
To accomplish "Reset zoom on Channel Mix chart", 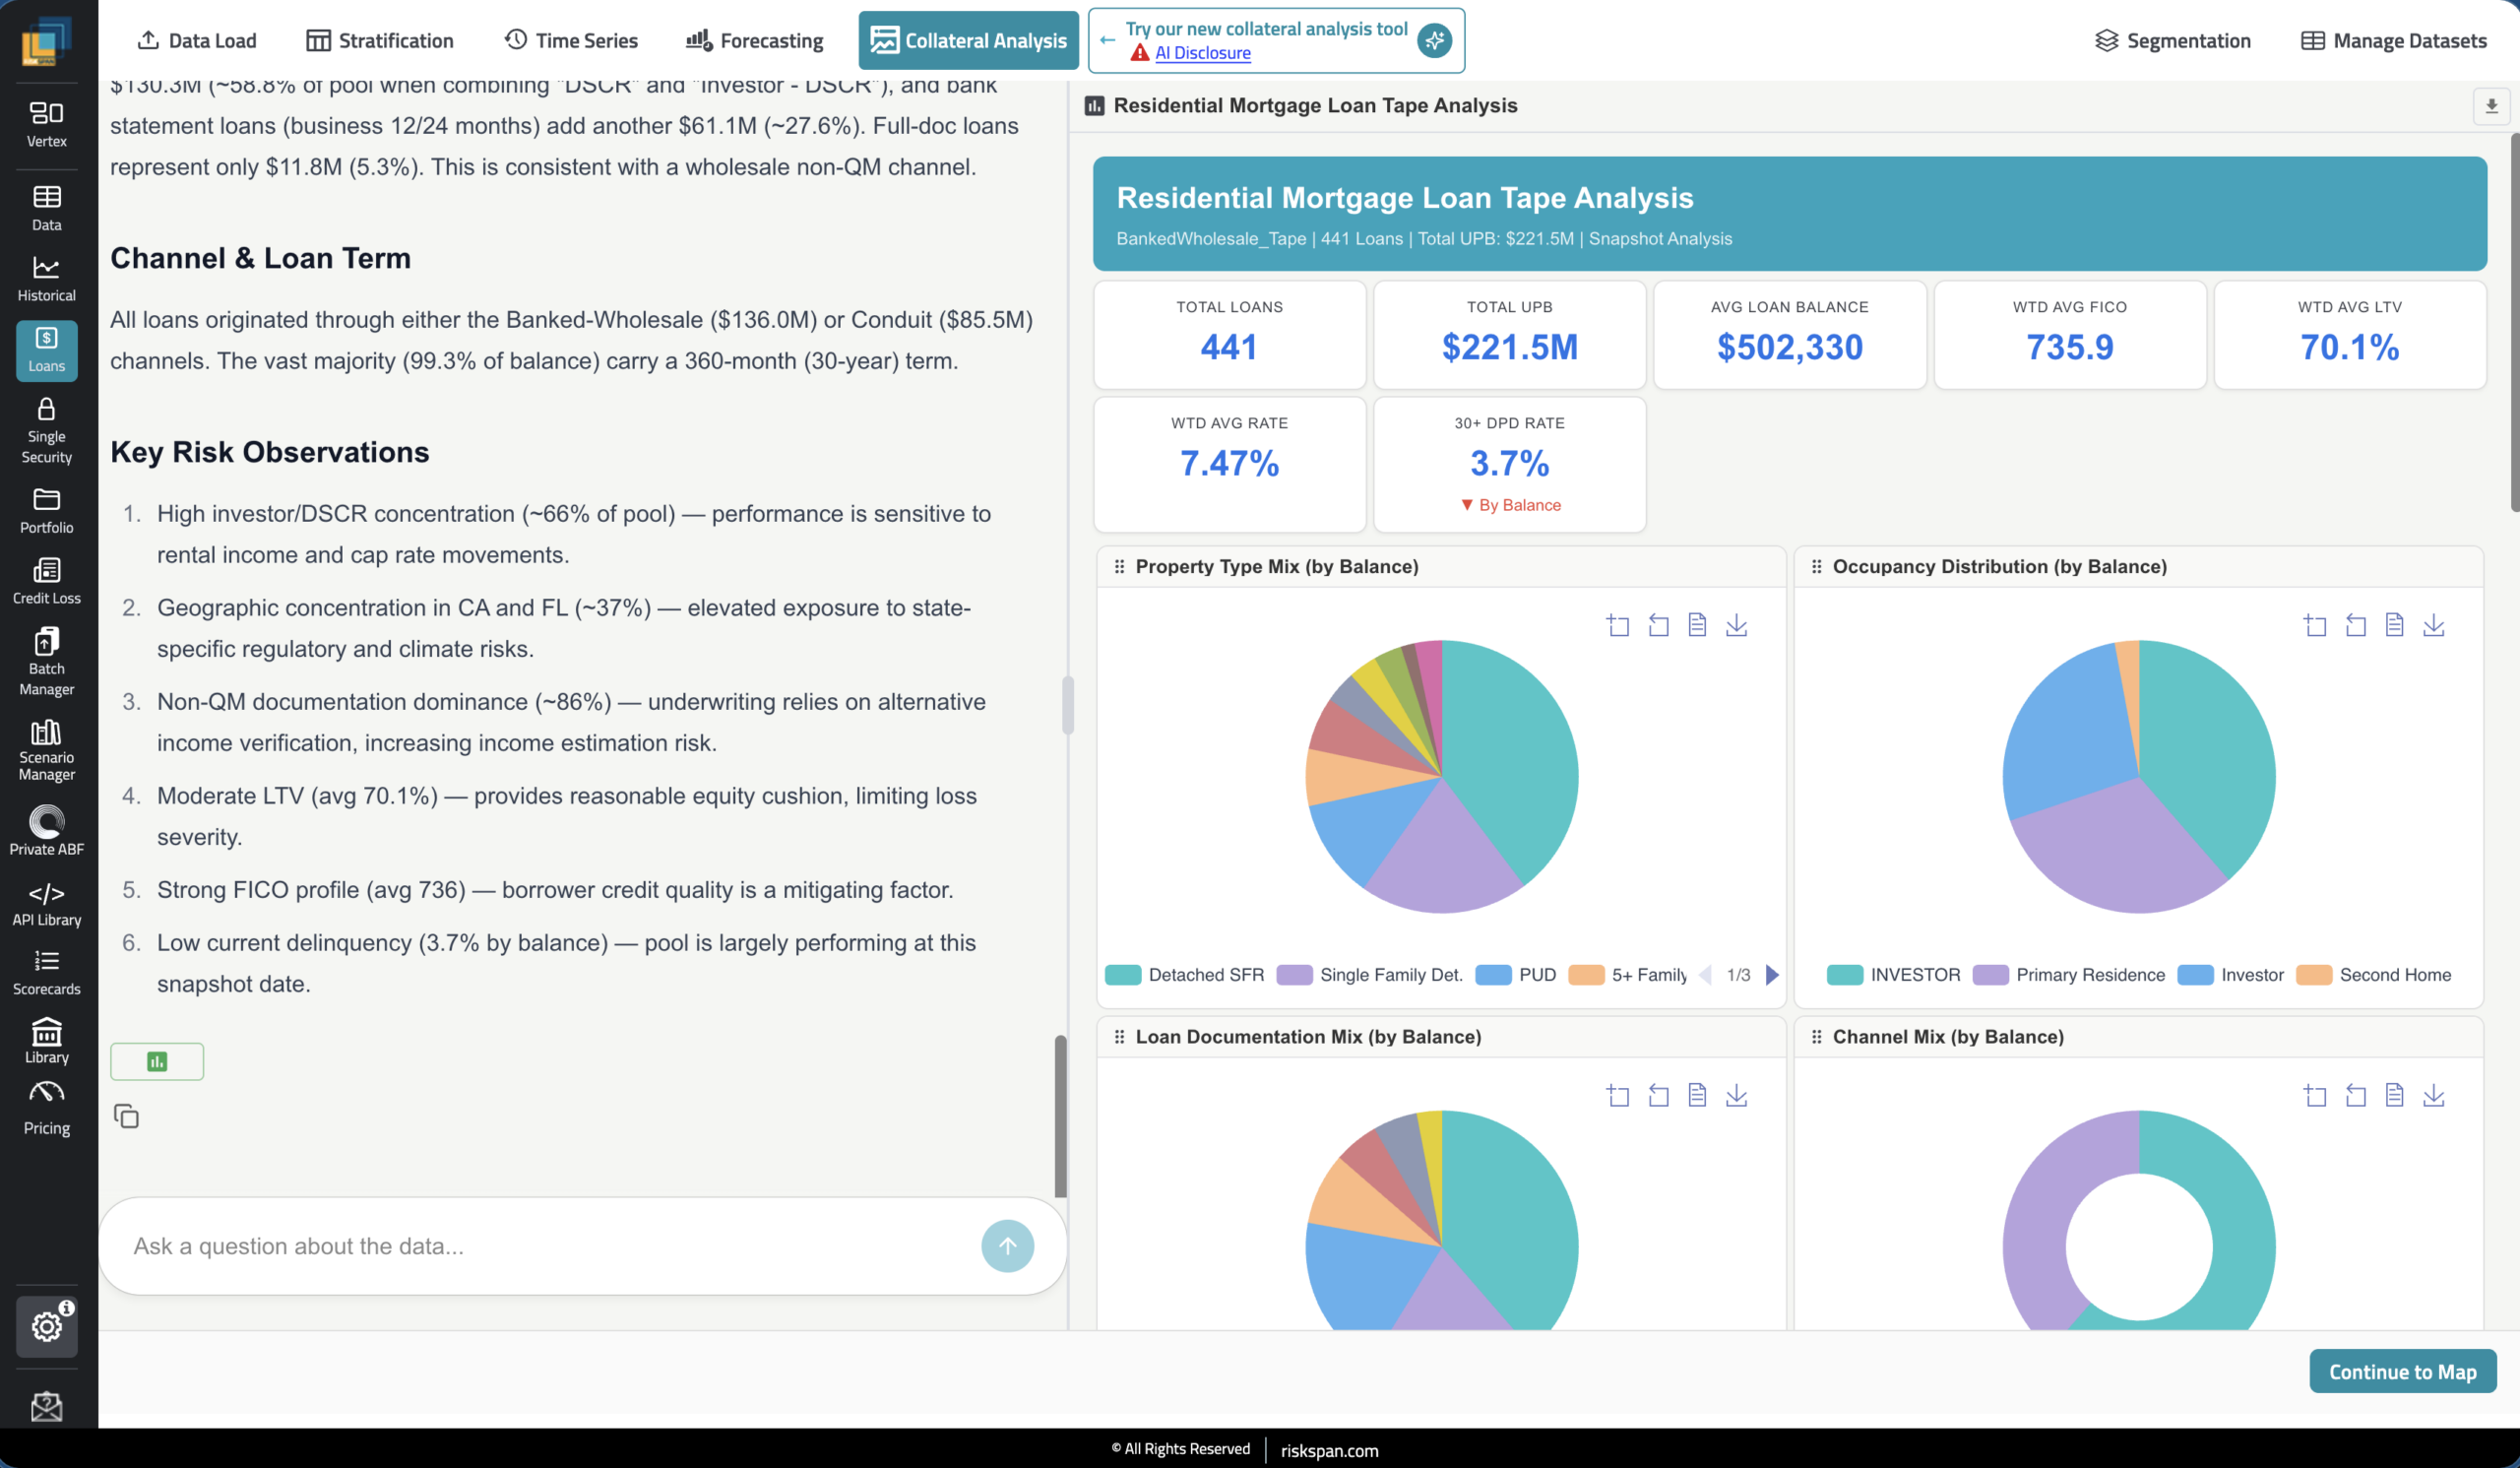I will click(x=2355, y=1096).
